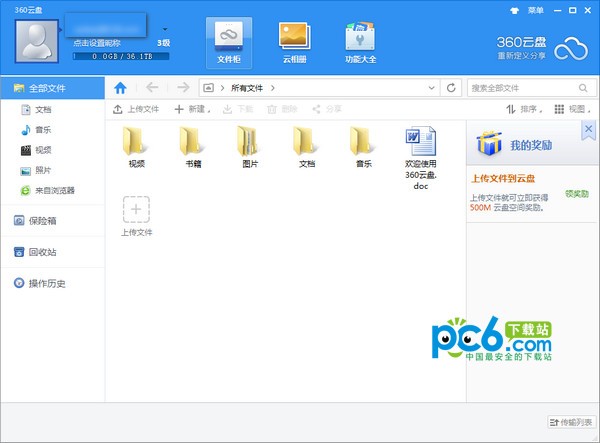Click the storage usage bar 0.0GB / 36.1TB

[x=121, y=56]
